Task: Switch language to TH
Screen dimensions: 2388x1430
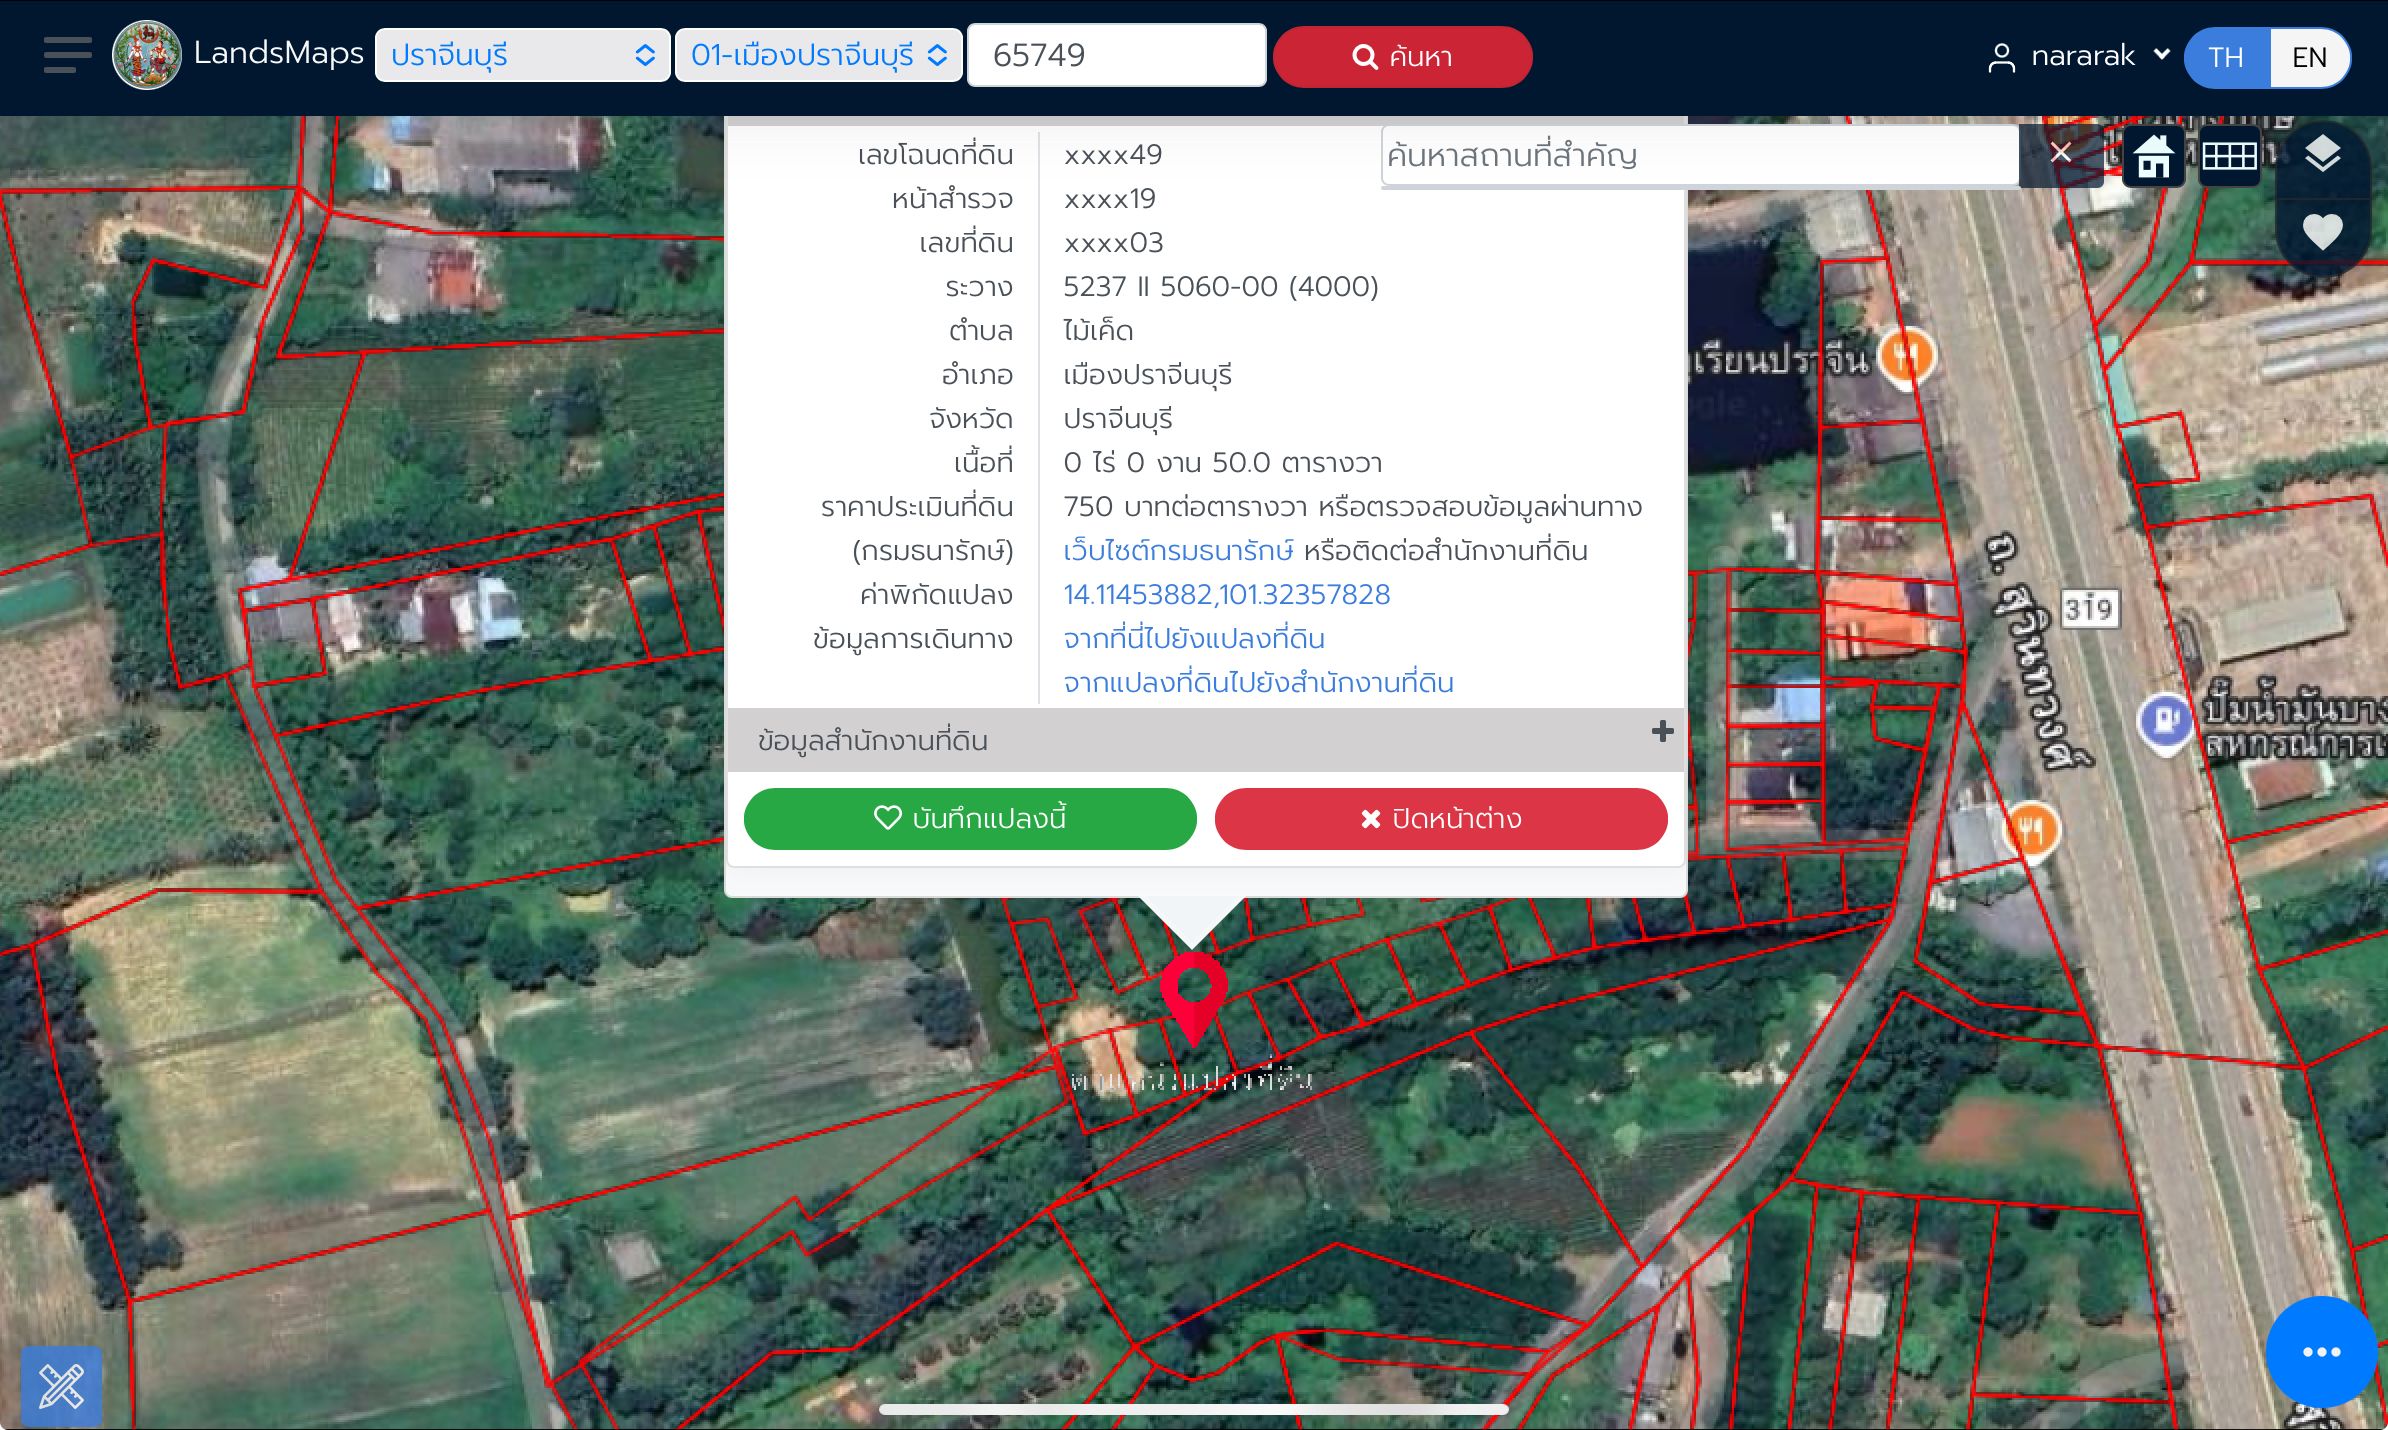Action: [2227, 57]
